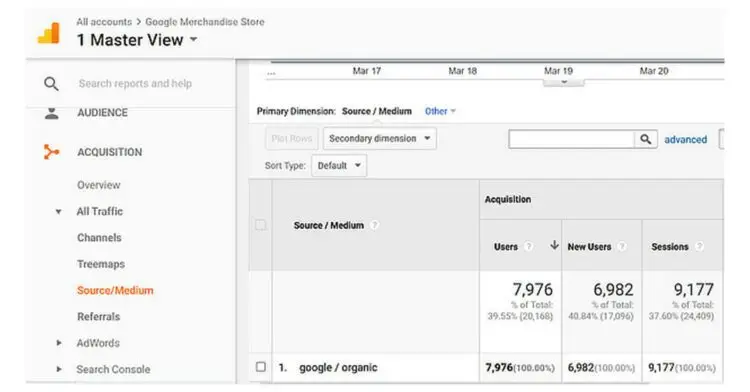
Task: Open the Sort Type Default dropdown
Action: tap(339, 165)
